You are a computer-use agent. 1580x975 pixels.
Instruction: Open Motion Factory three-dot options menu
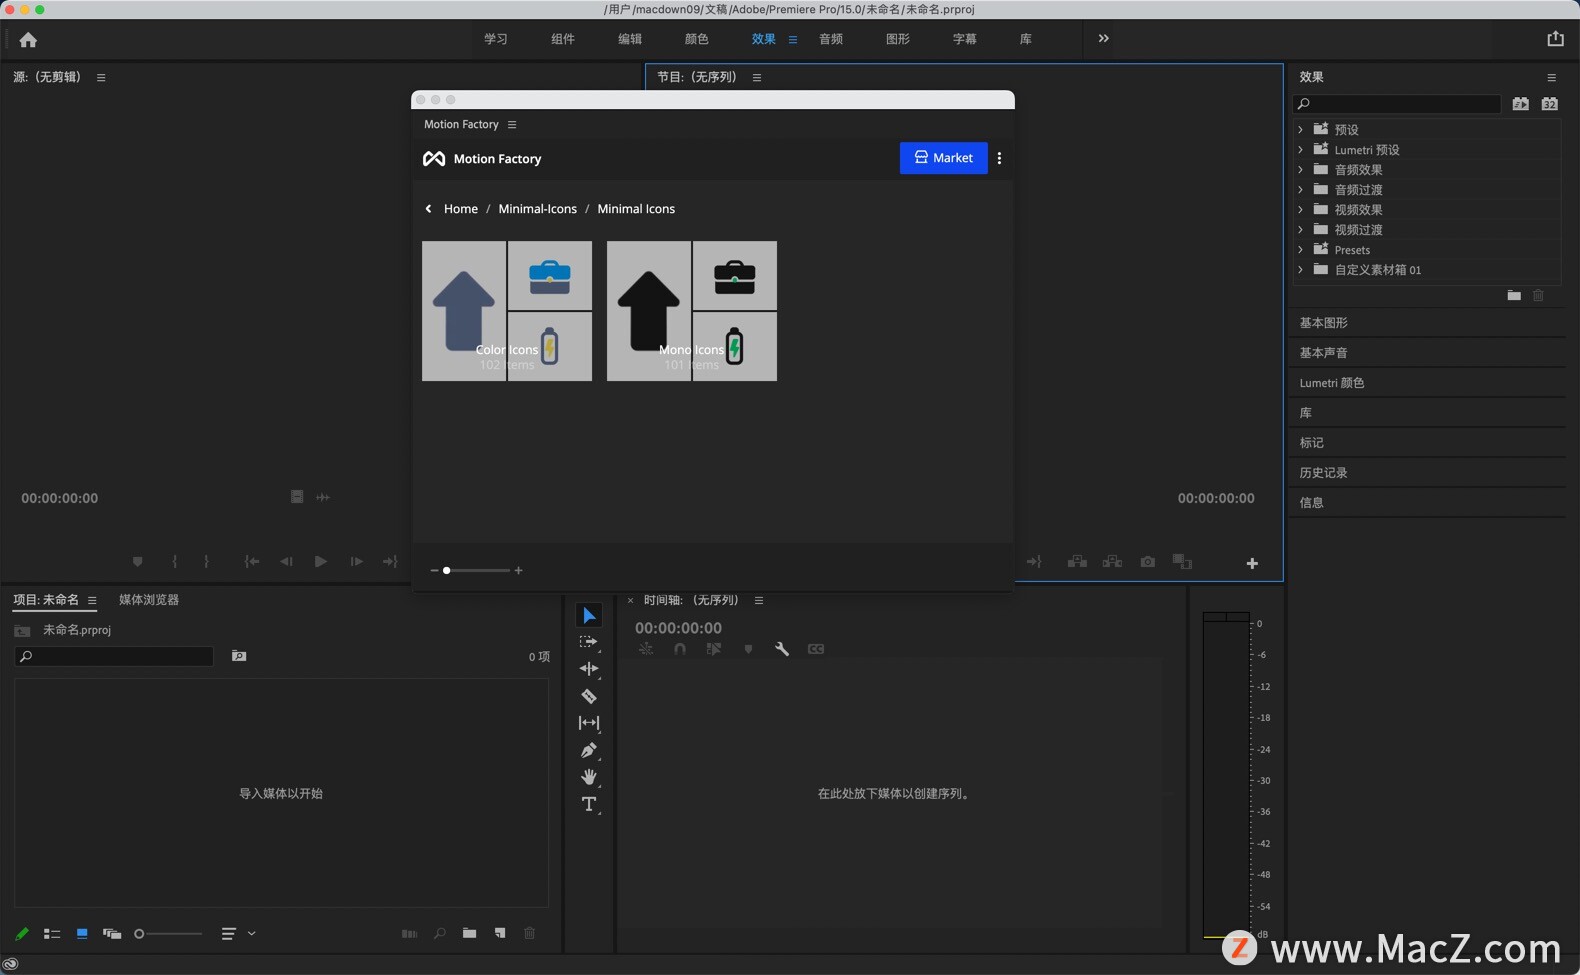(x=999, y=158)
